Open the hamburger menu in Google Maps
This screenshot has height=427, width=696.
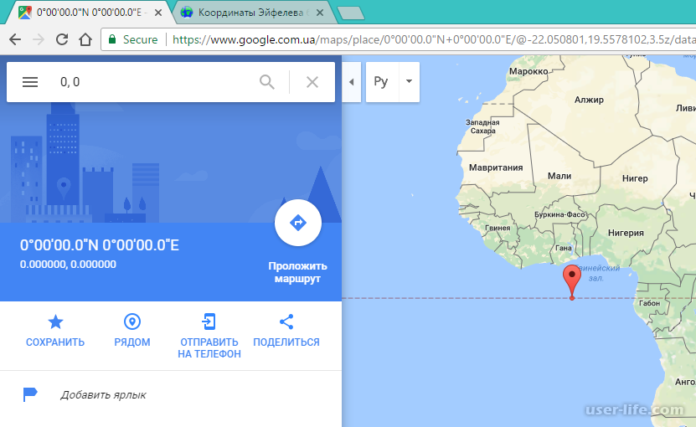(30, 82)
